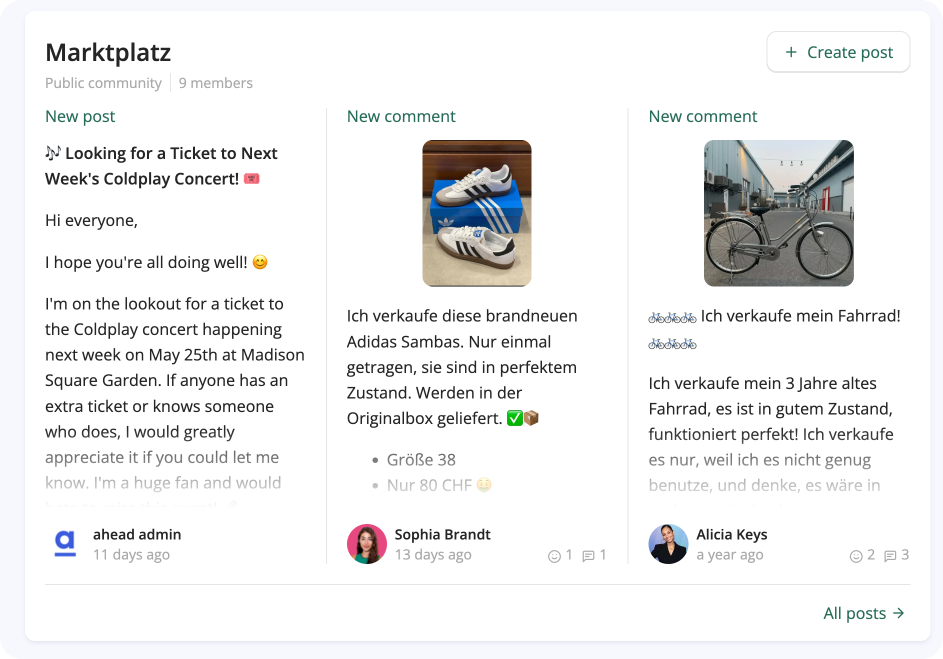Viewport: 943px width, 659px height.
Task: Open the All posts link
Action: click(x=864, y=613)
